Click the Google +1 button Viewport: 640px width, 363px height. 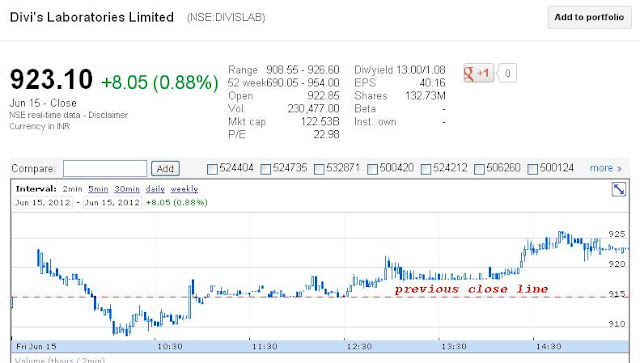point(478,73)
